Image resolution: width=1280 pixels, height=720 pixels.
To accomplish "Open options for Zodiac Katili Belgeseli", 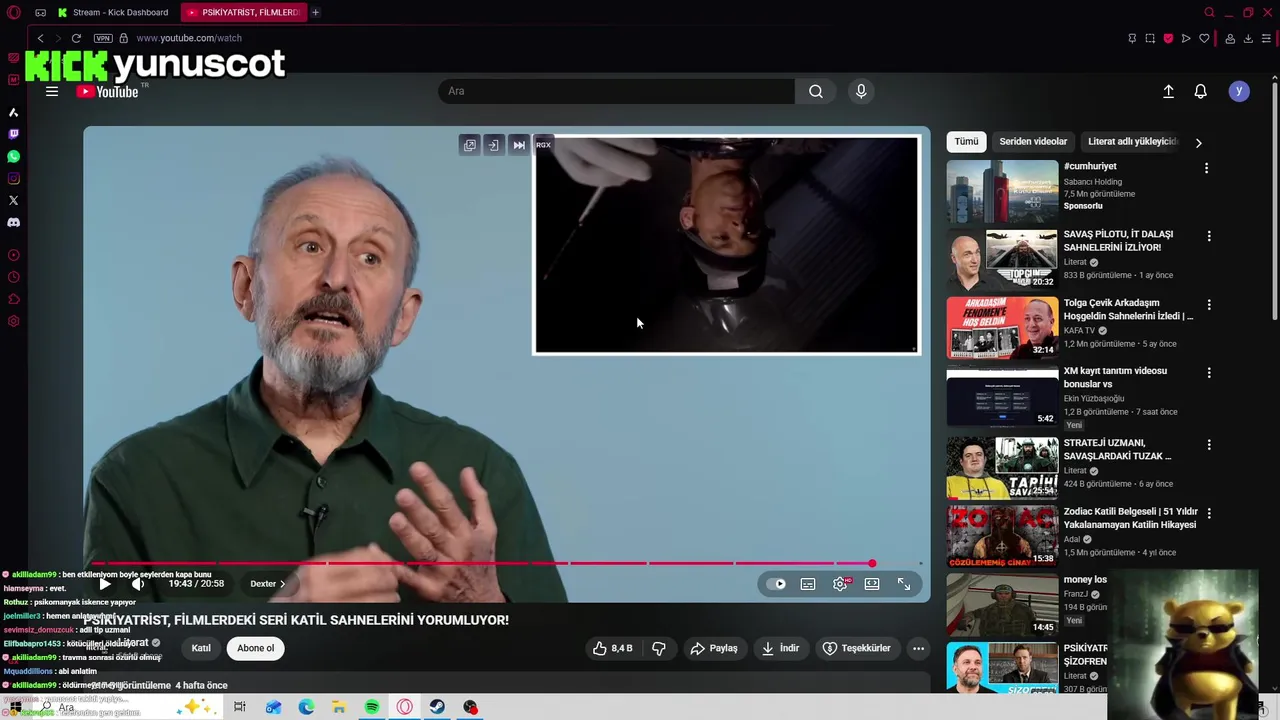I will (1209, 513).
